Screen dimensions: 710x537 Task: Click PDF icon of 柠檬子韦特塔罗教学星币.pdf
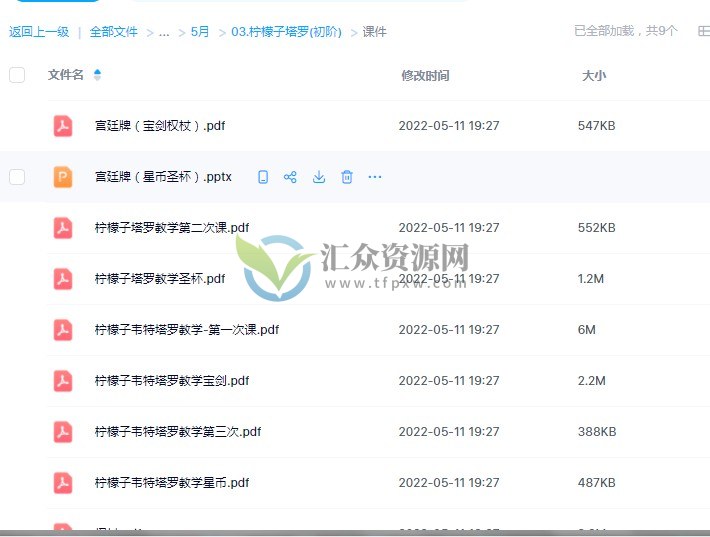[x=63, y=483]
